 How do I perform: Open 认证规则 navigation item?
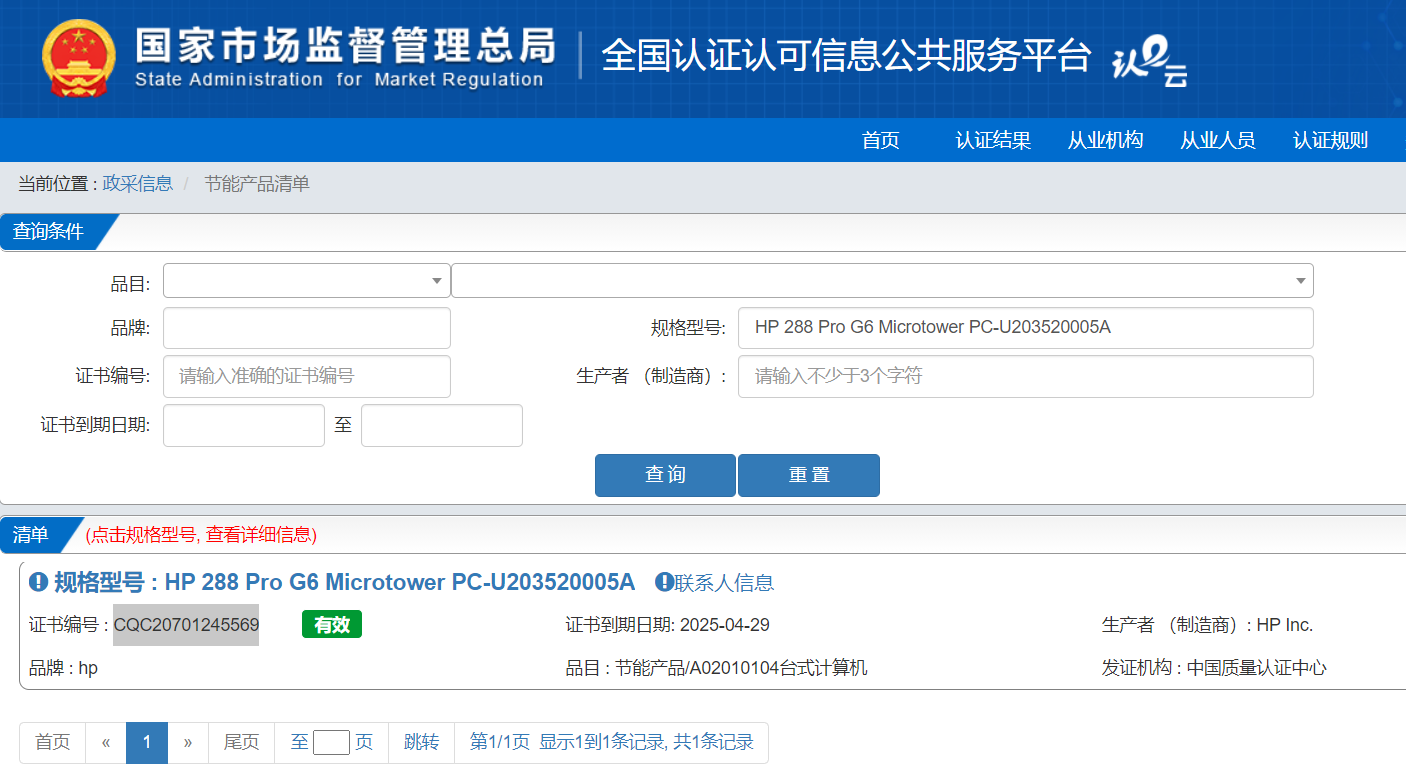pos(1329,141)
